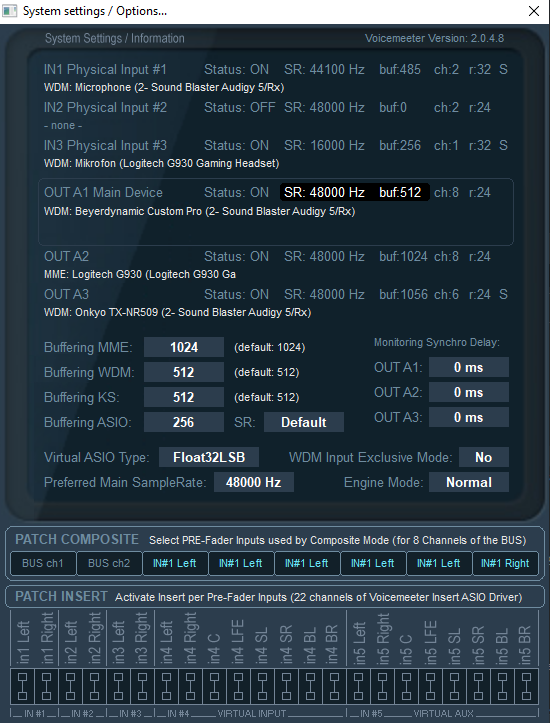The image size is (550, 723).
Task: Toggle insert switch for in3 Left
Action: (118, 687)
